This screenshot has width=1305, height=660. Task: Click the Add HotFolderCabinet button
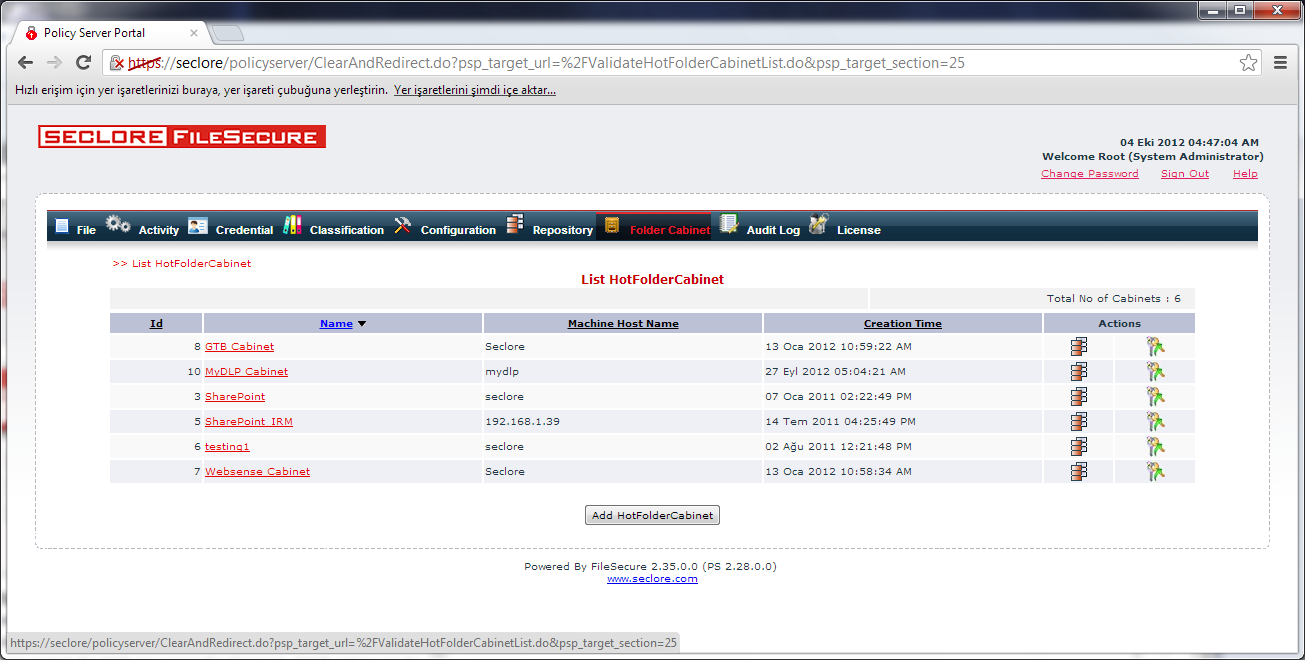coord(652,516)
